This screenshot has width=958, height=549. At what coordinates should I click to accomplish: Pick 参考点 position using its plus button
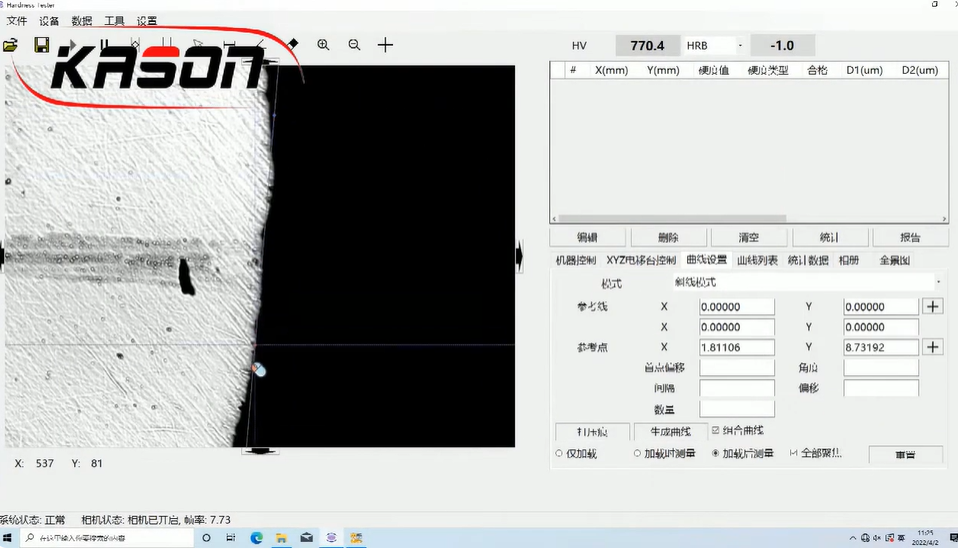(x=933, y=347)
